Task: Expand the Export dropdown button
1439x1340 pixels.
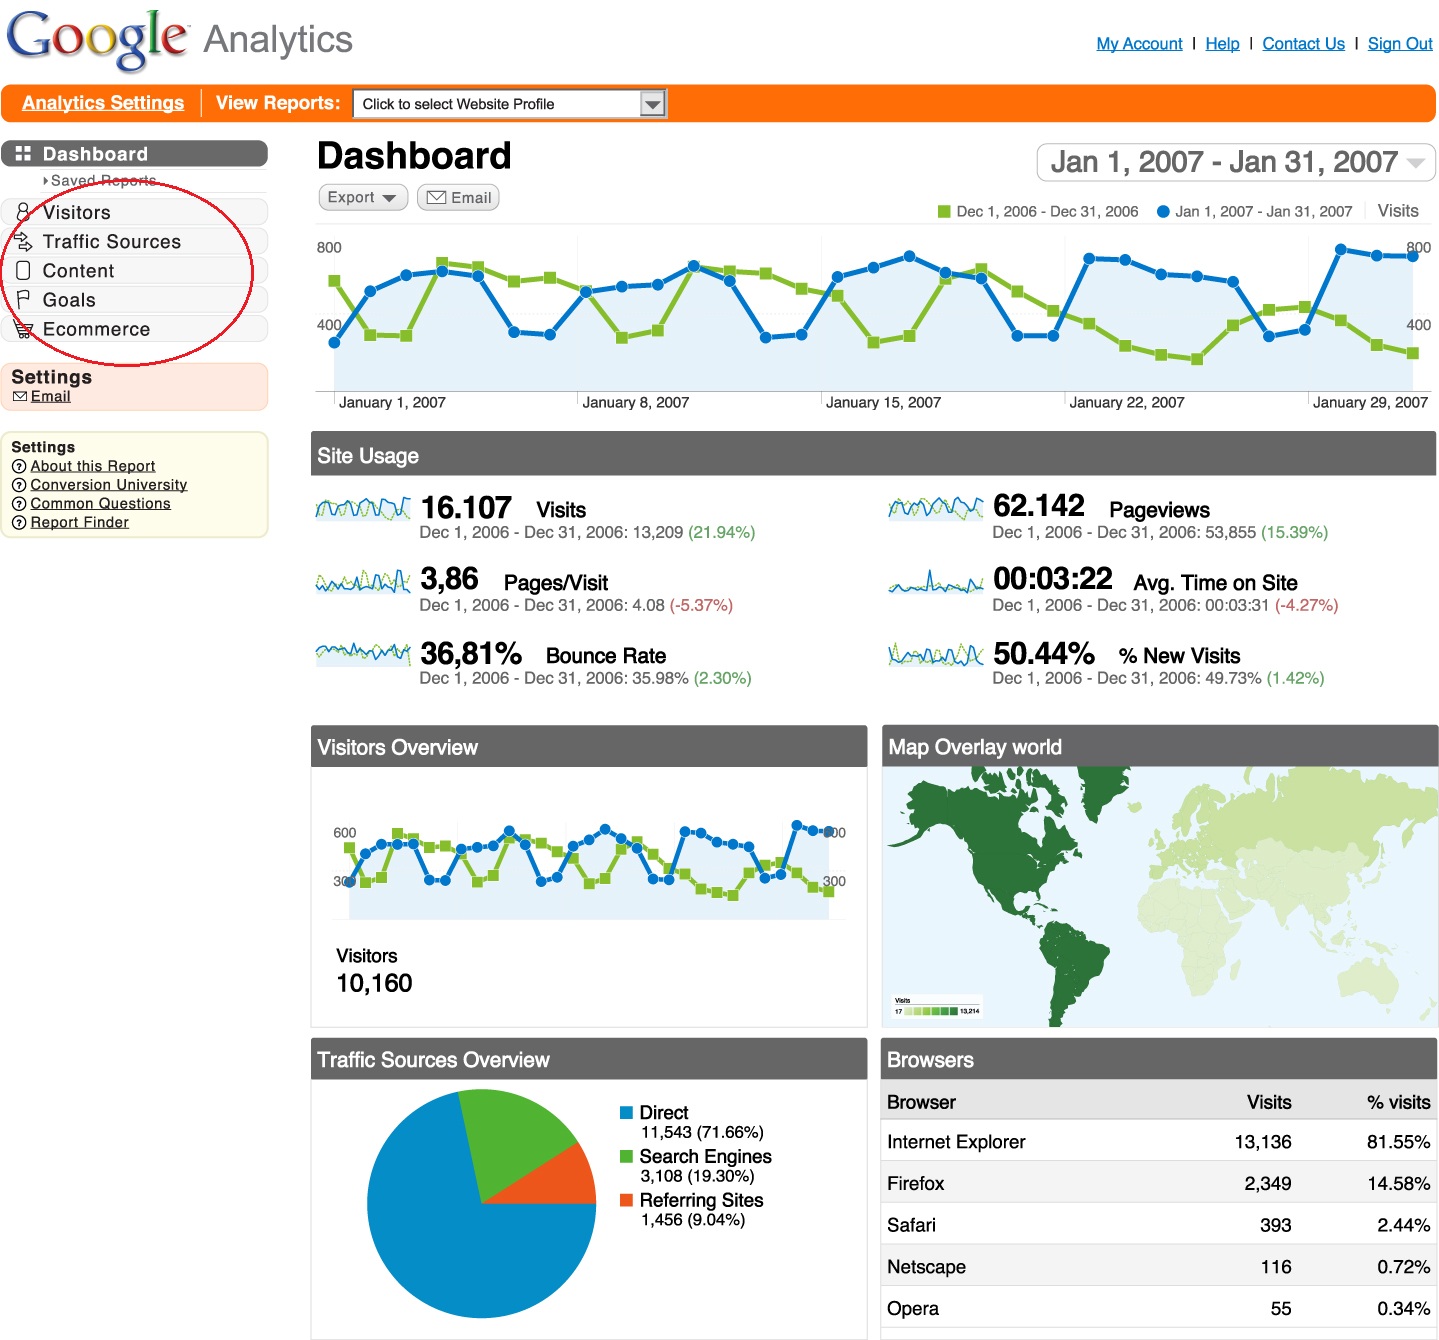Action: [x=363, y=197]
